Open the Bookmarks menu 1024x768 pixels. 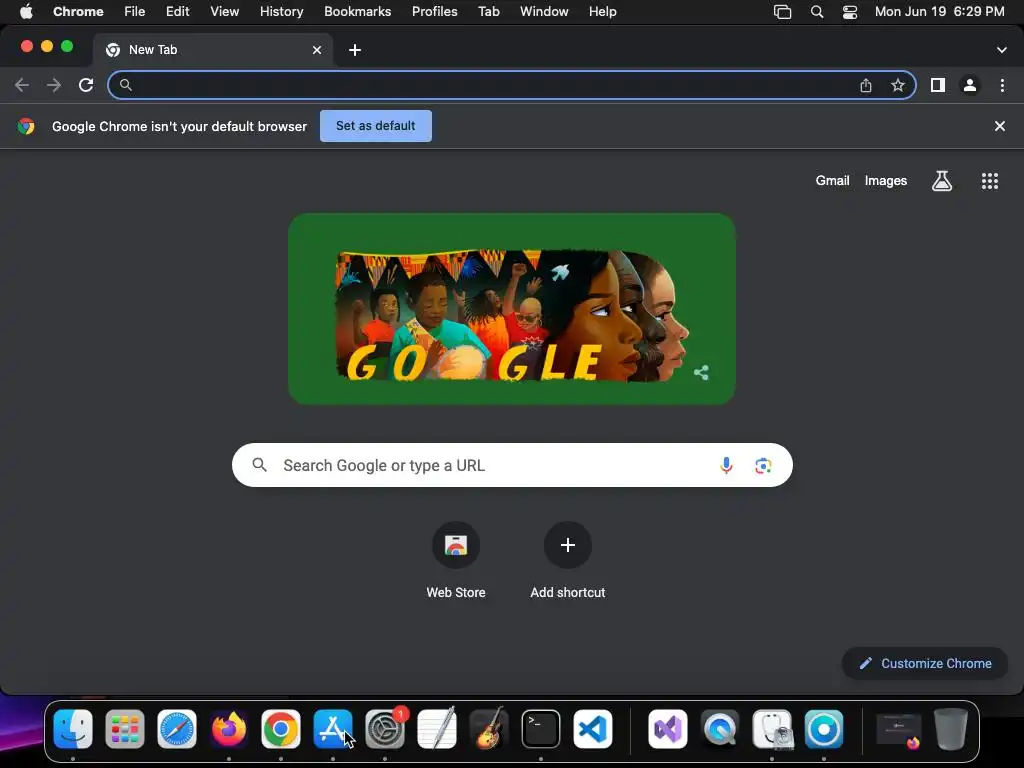[x=357, y=12]
